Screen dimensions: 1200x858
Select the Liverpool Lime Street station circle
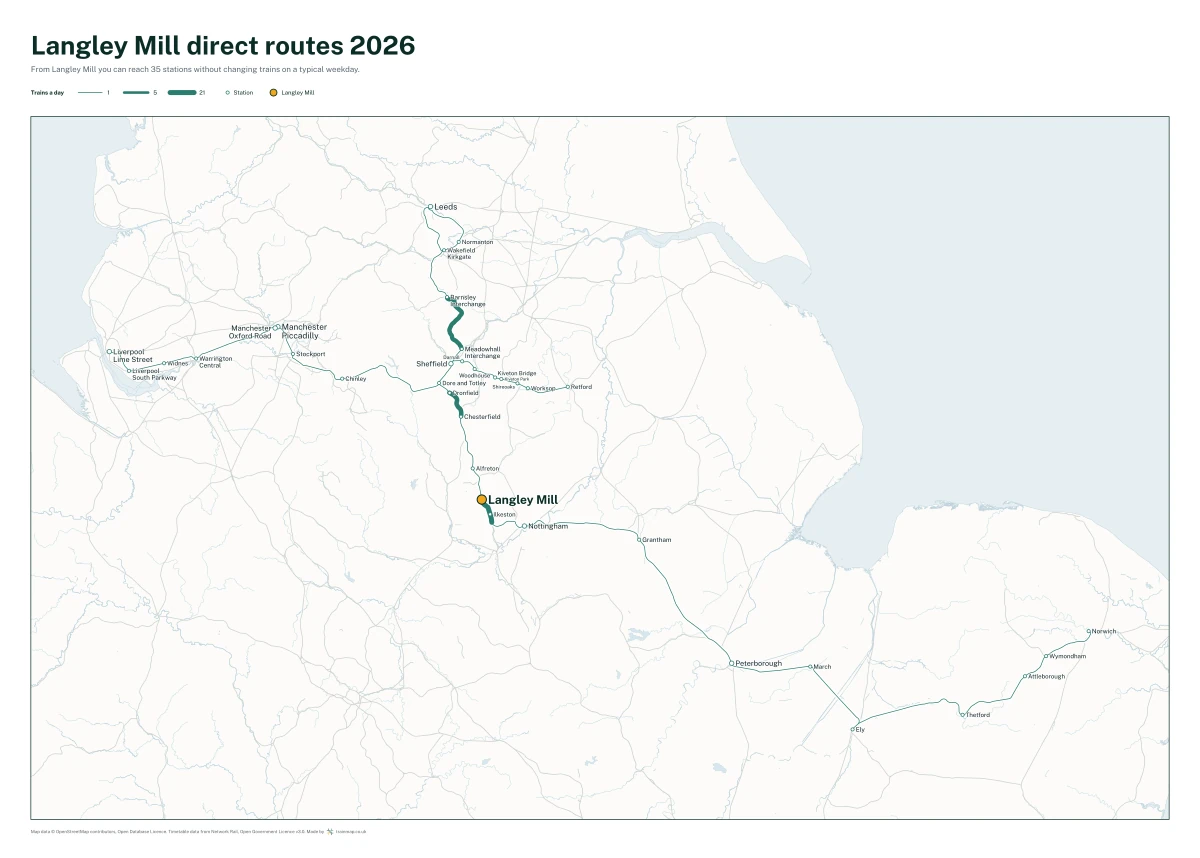tap(109, 352)
